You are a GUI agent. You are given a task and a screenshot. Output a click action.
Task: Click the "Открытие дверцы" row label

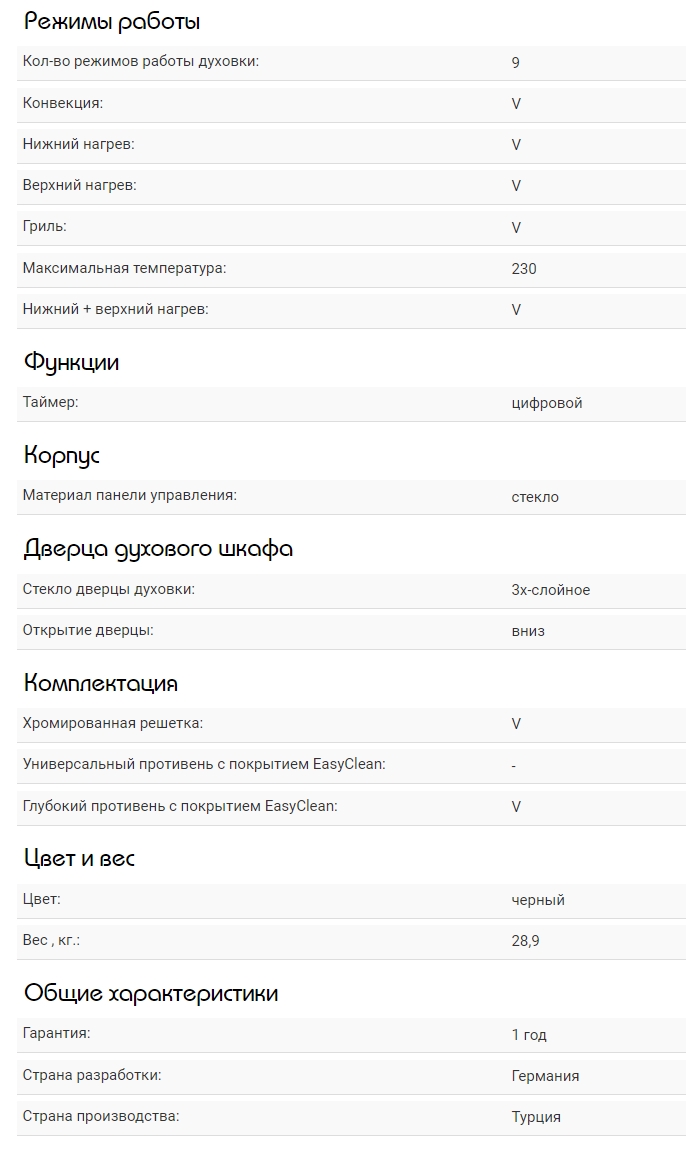(x=88, y=631)
